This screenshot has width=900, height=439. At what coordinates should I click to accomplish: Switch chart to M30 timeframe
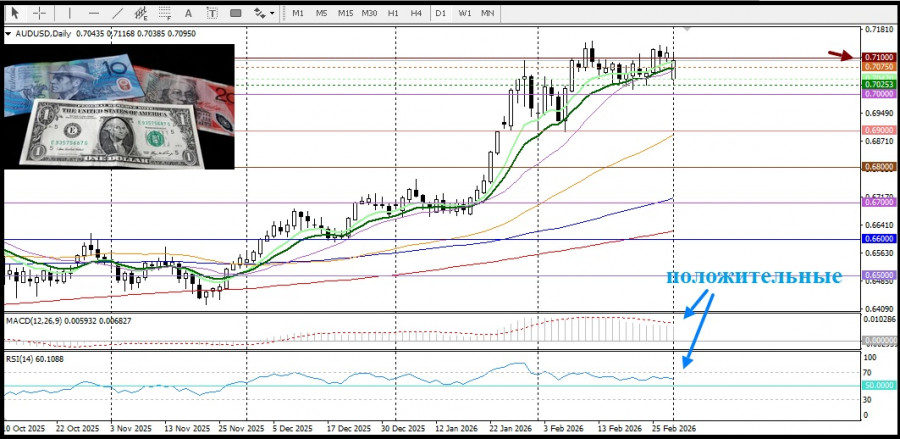(369, 13)
